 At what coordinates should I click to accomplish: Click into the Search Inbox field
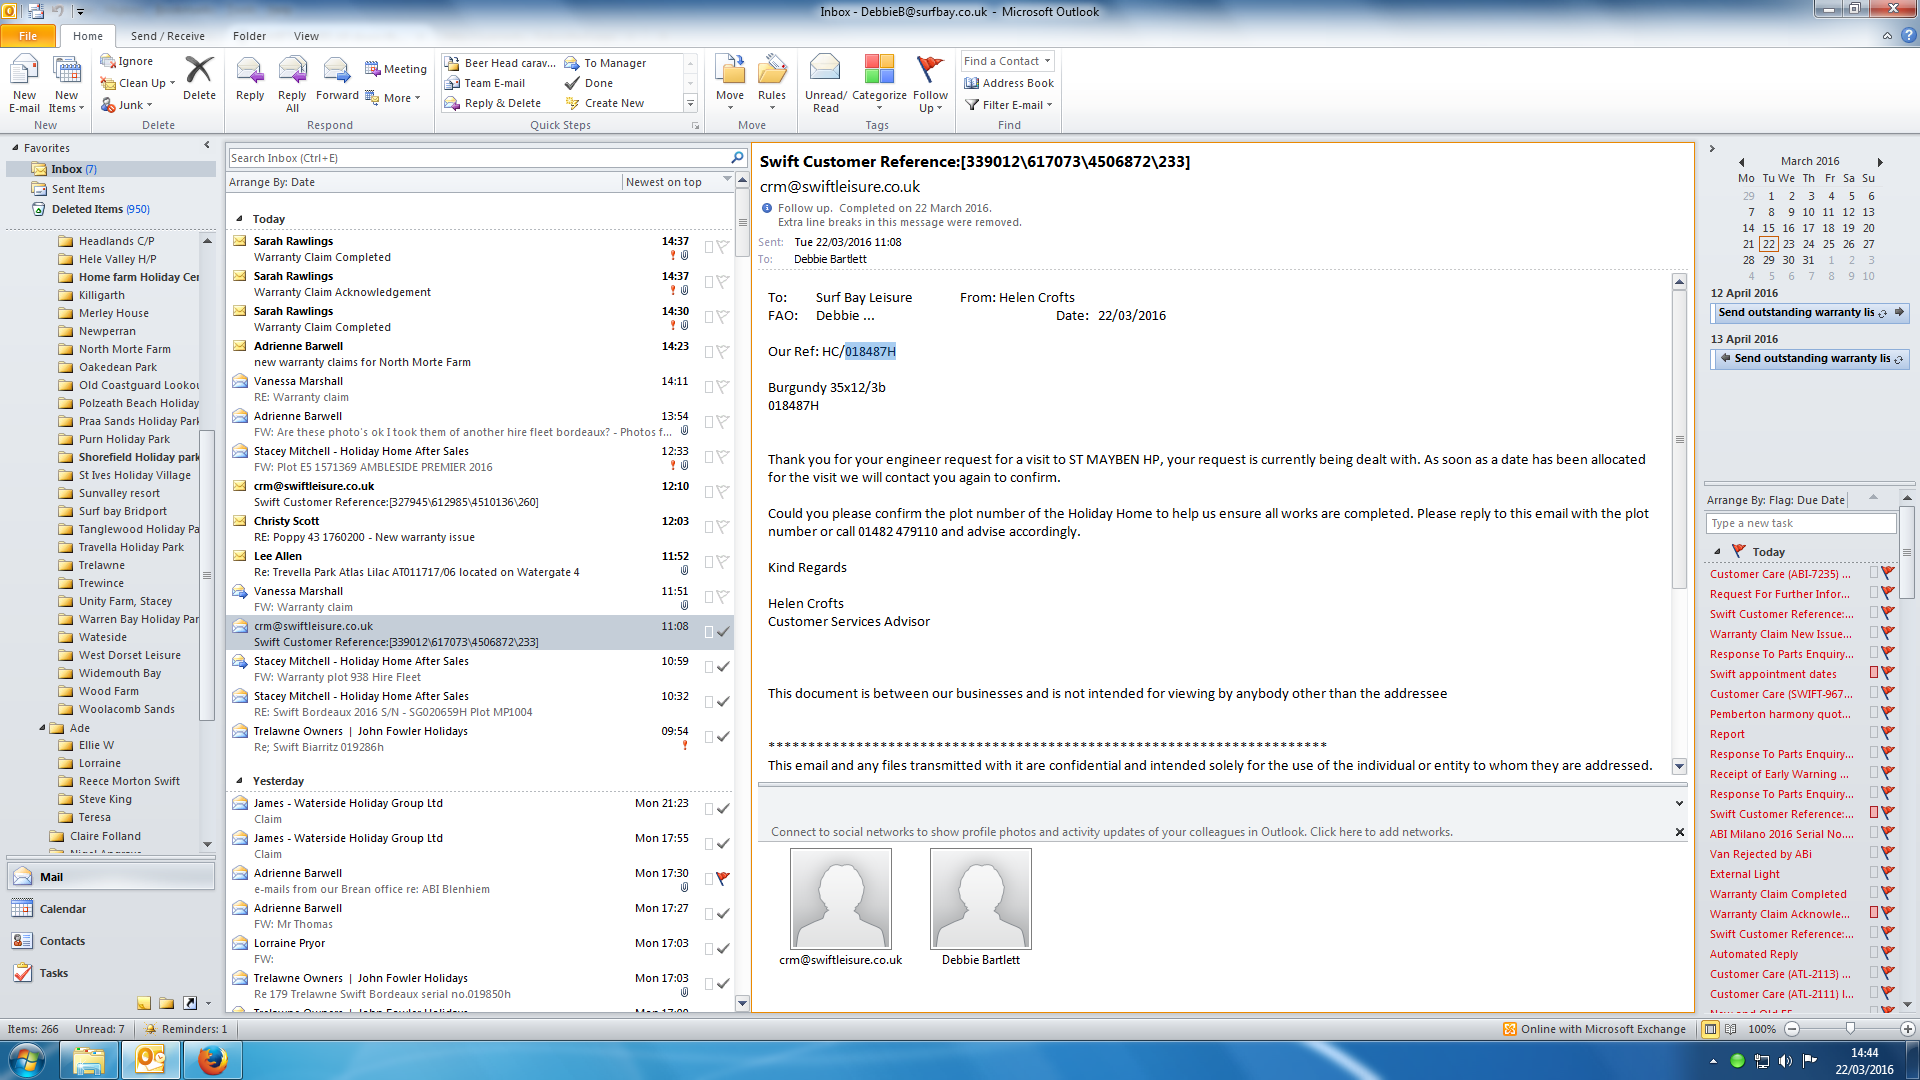pyautogui.click(x=478, y=158)
